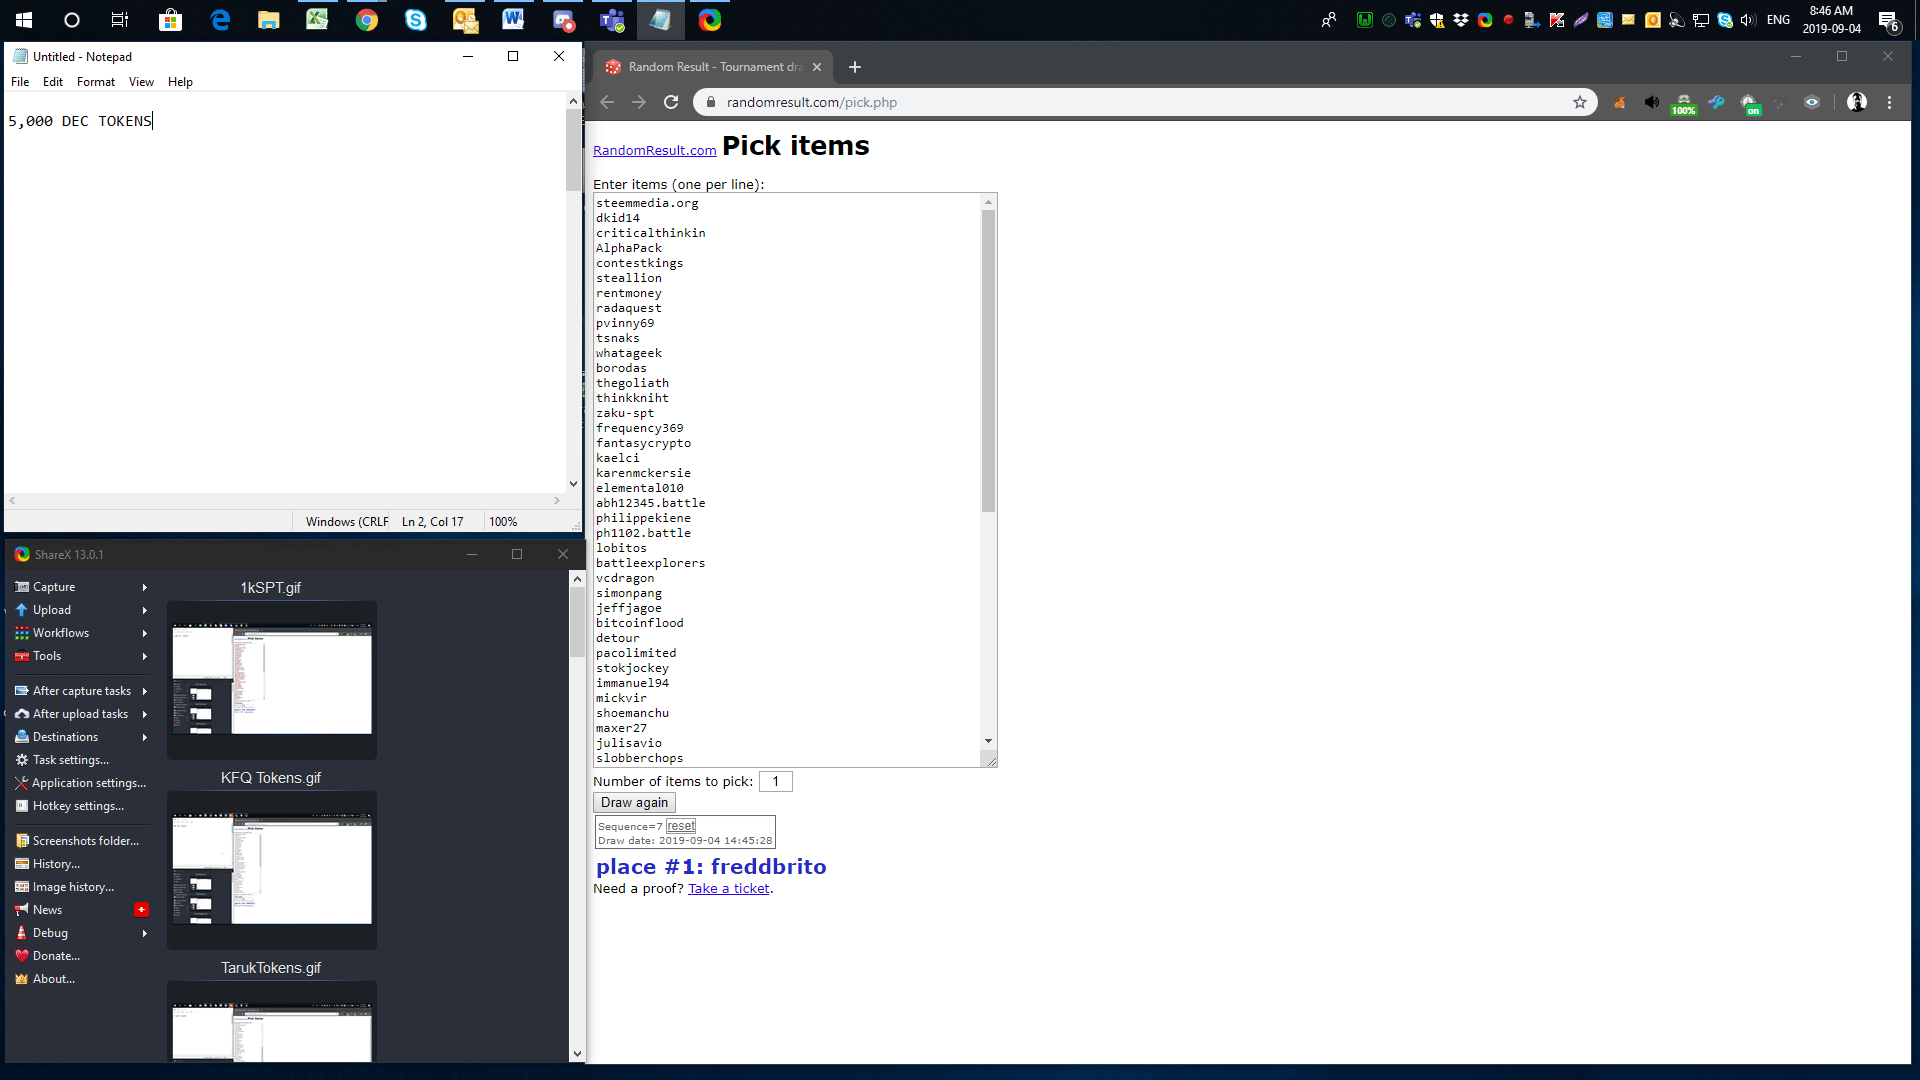Click the 1kSPT.gif thumbnail
Viewport: 1920px width, 1080px height.
tap(272, 680)
